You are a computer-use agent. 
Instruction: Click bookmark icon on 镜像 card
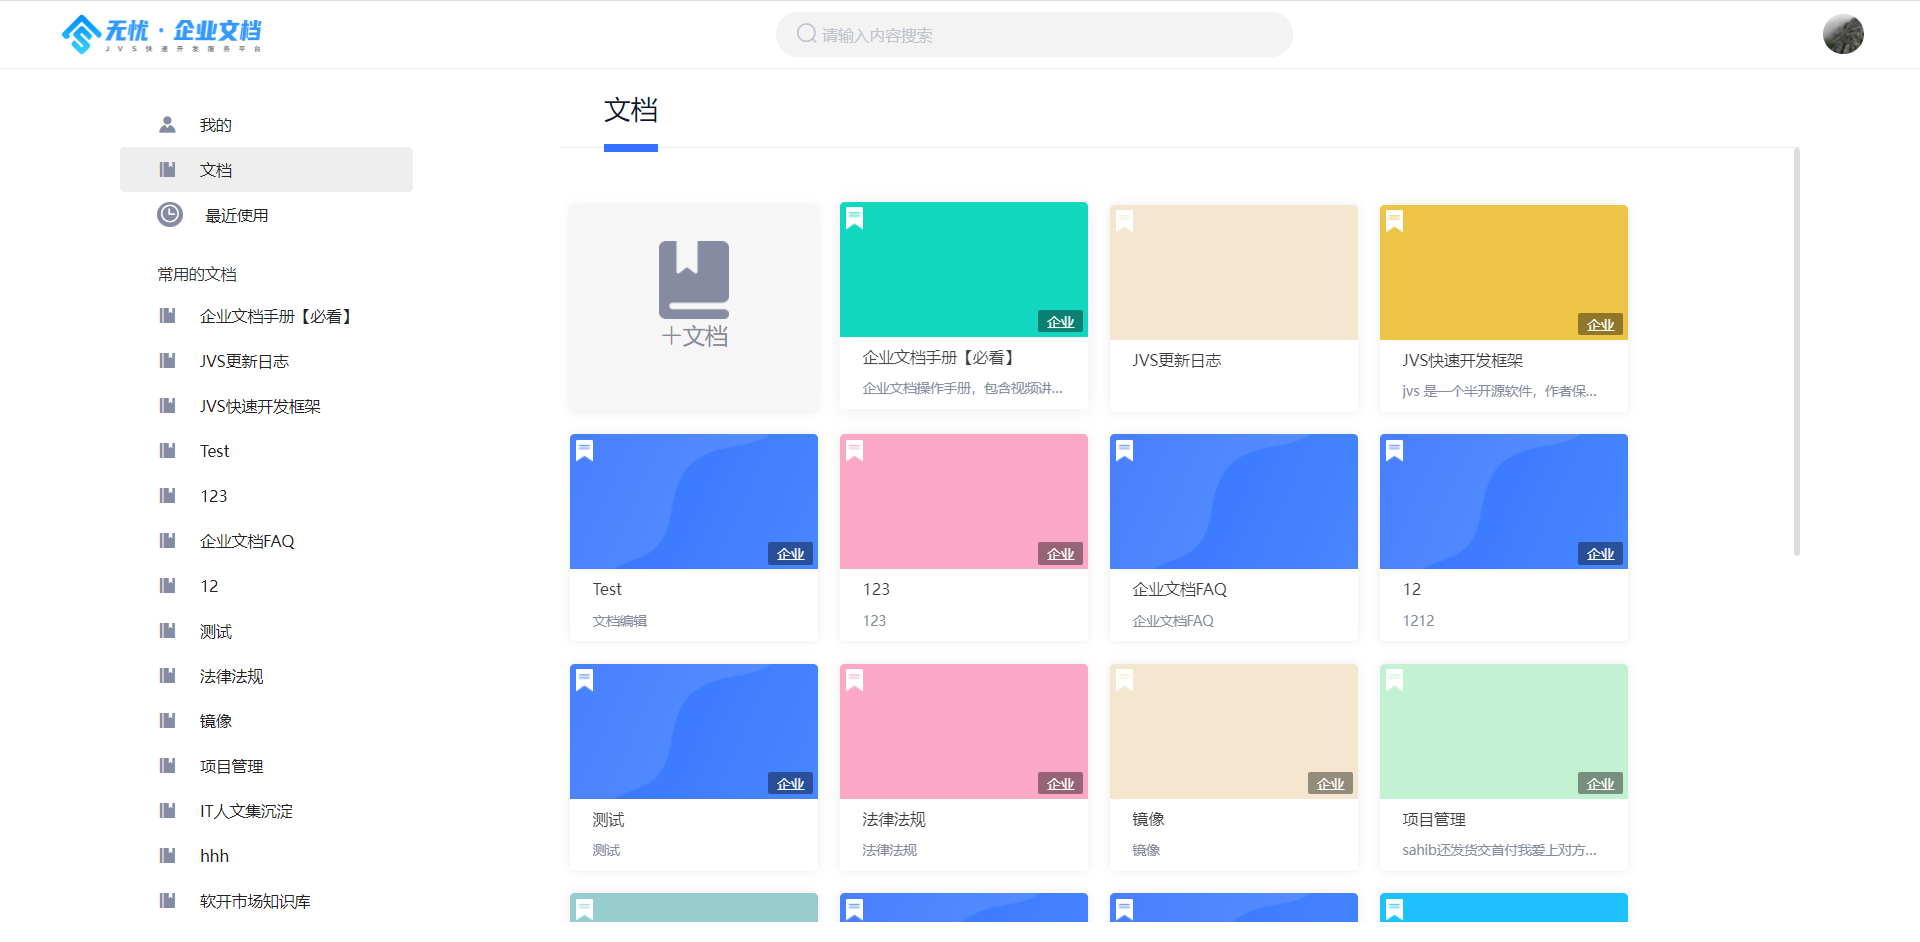click(1124, 681)
